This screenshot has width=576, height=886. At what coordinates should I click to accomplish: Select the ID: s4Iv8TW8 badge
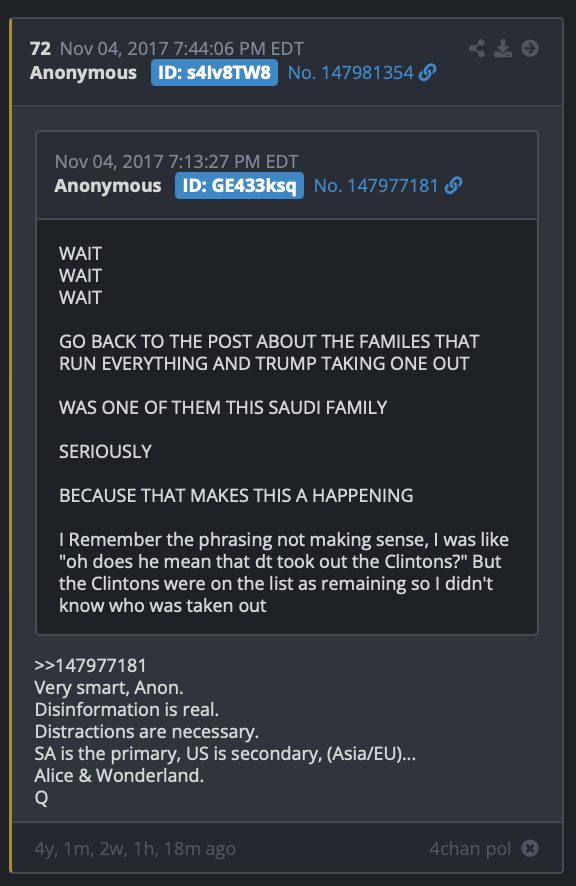coord(214,73)
